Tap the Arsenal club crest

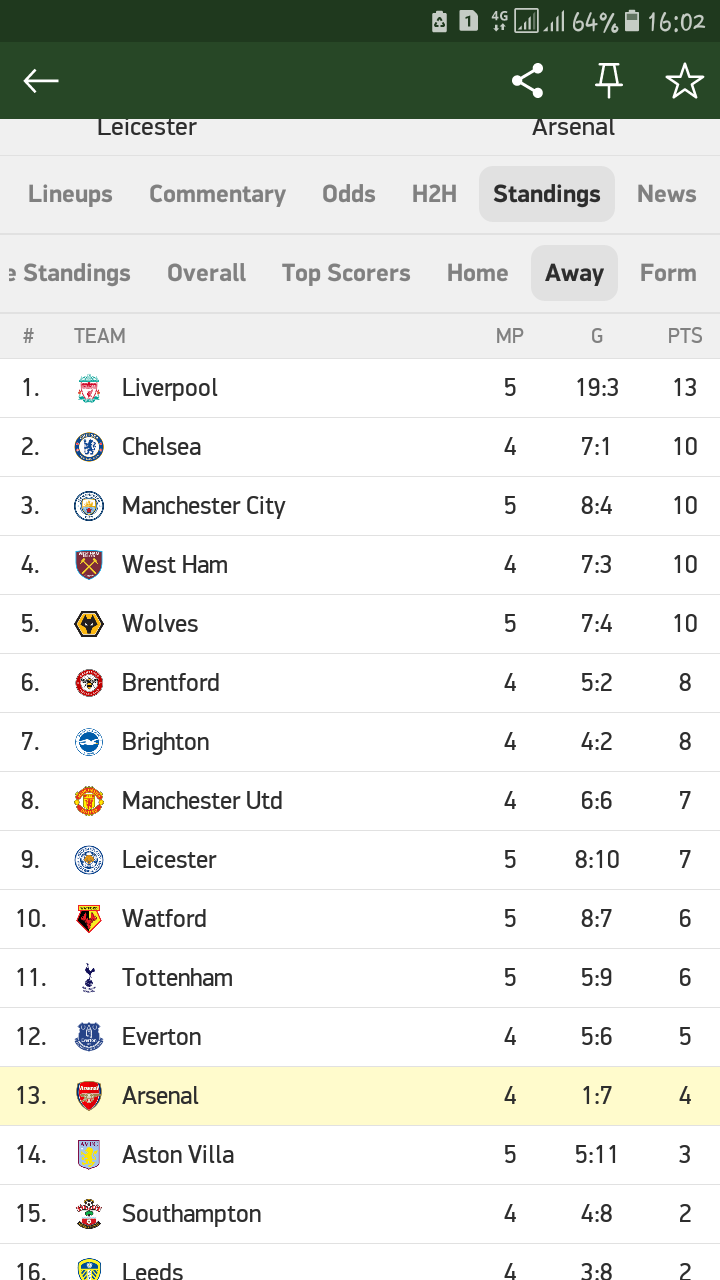point(89,1096)
